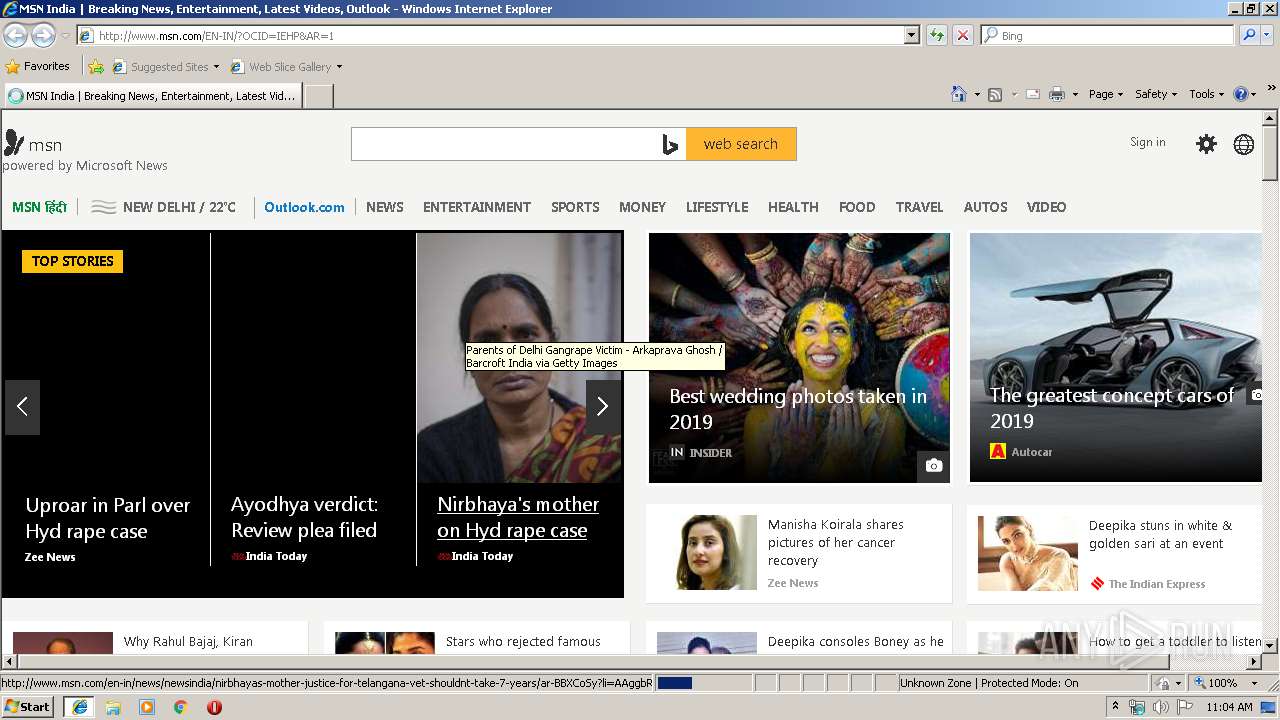
Task: Open the weather icon beside New Delhi
Action: (x=104, y=207)
